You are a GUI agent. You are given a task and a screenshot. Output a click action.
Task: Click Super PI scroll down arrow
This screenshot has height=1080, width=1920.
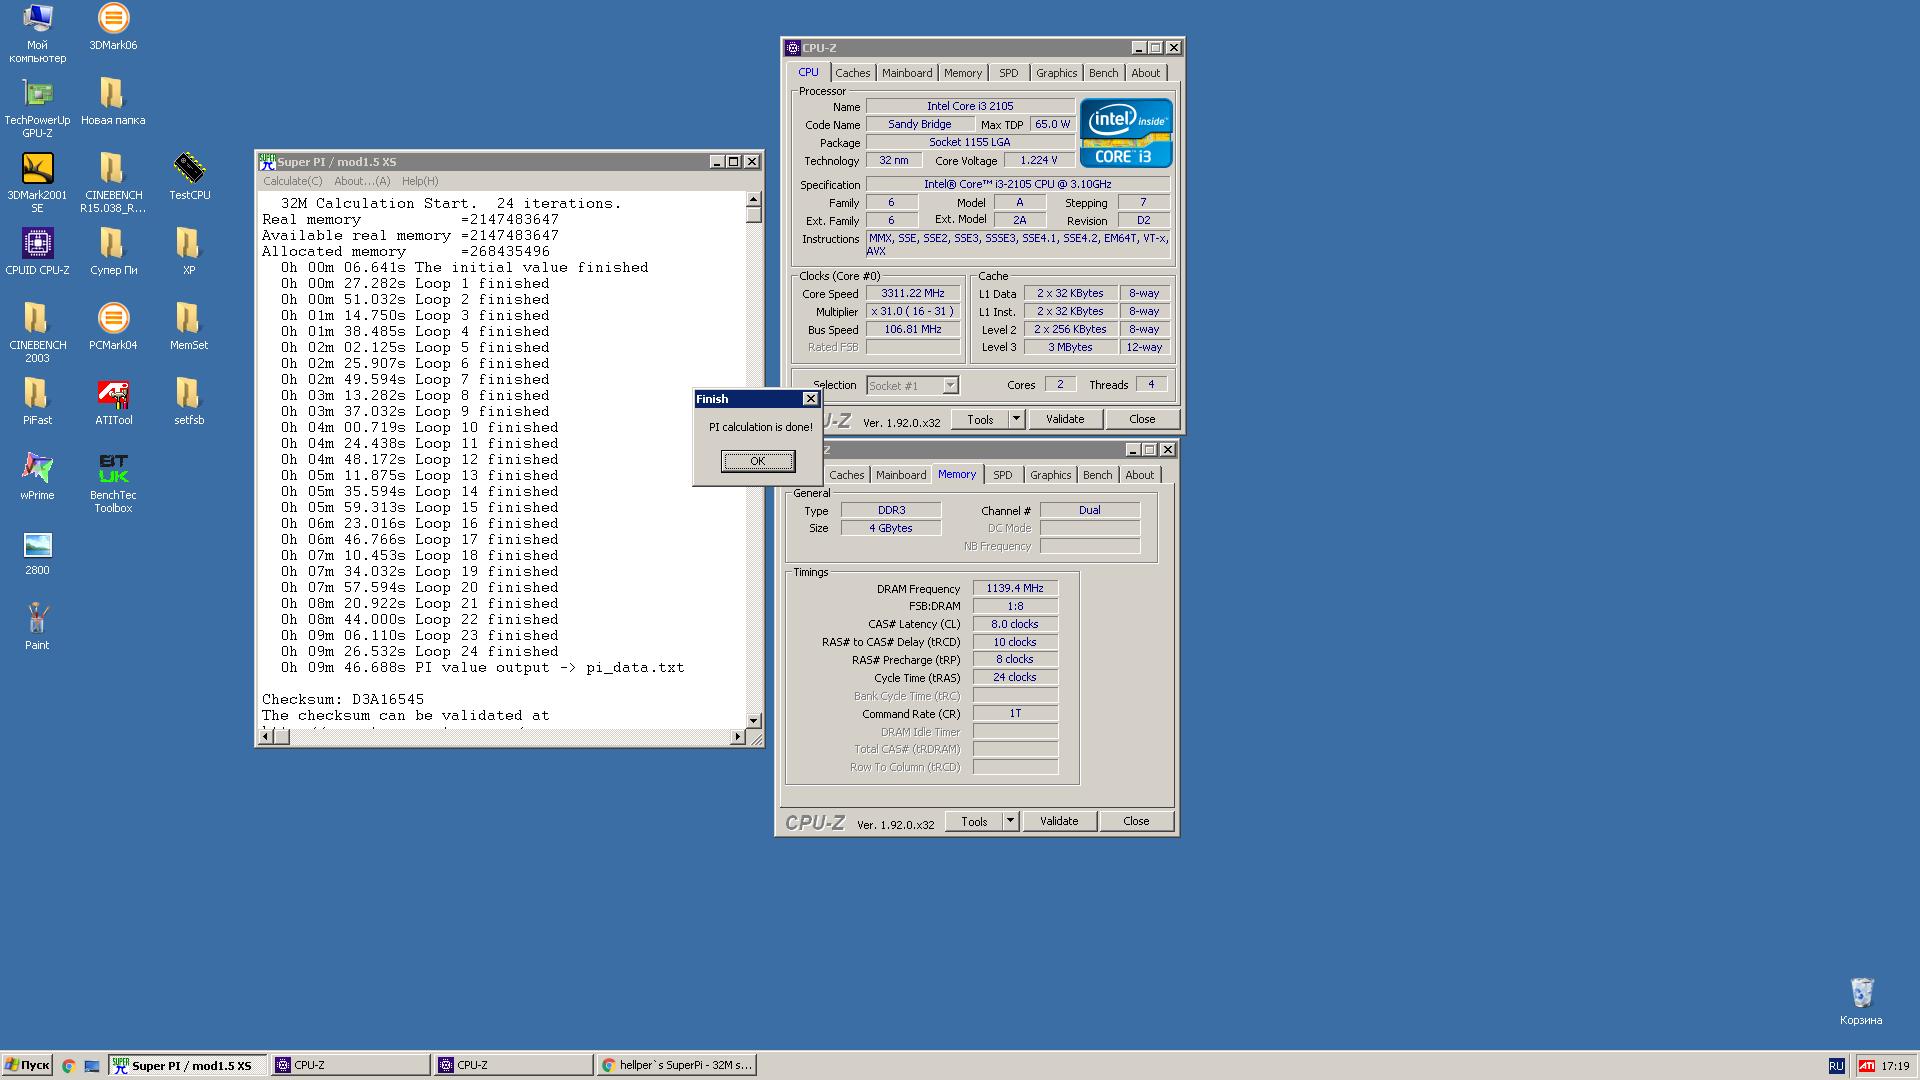click(754, 720)
